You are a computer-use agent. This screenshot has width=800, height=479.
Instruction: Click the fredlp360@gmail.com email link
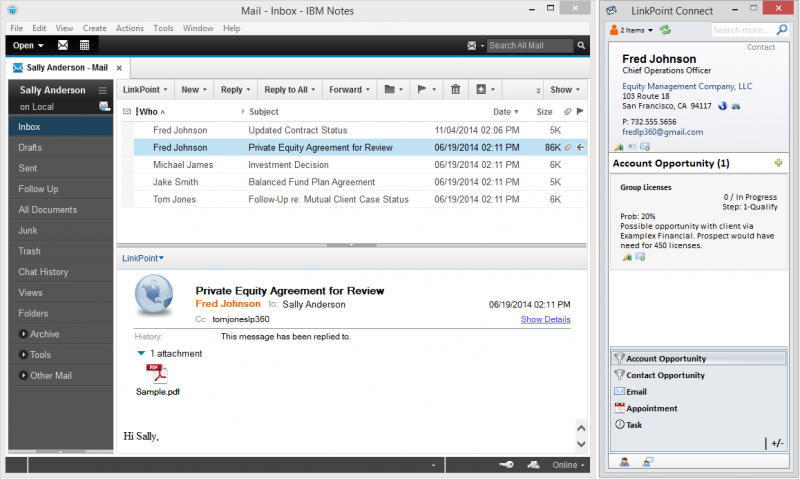(662, 132)
